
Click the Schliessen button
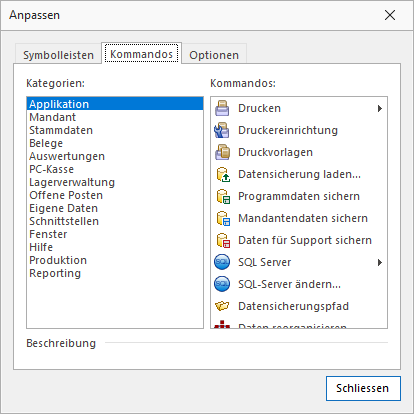pyautogui.click(x=363, y=388)
